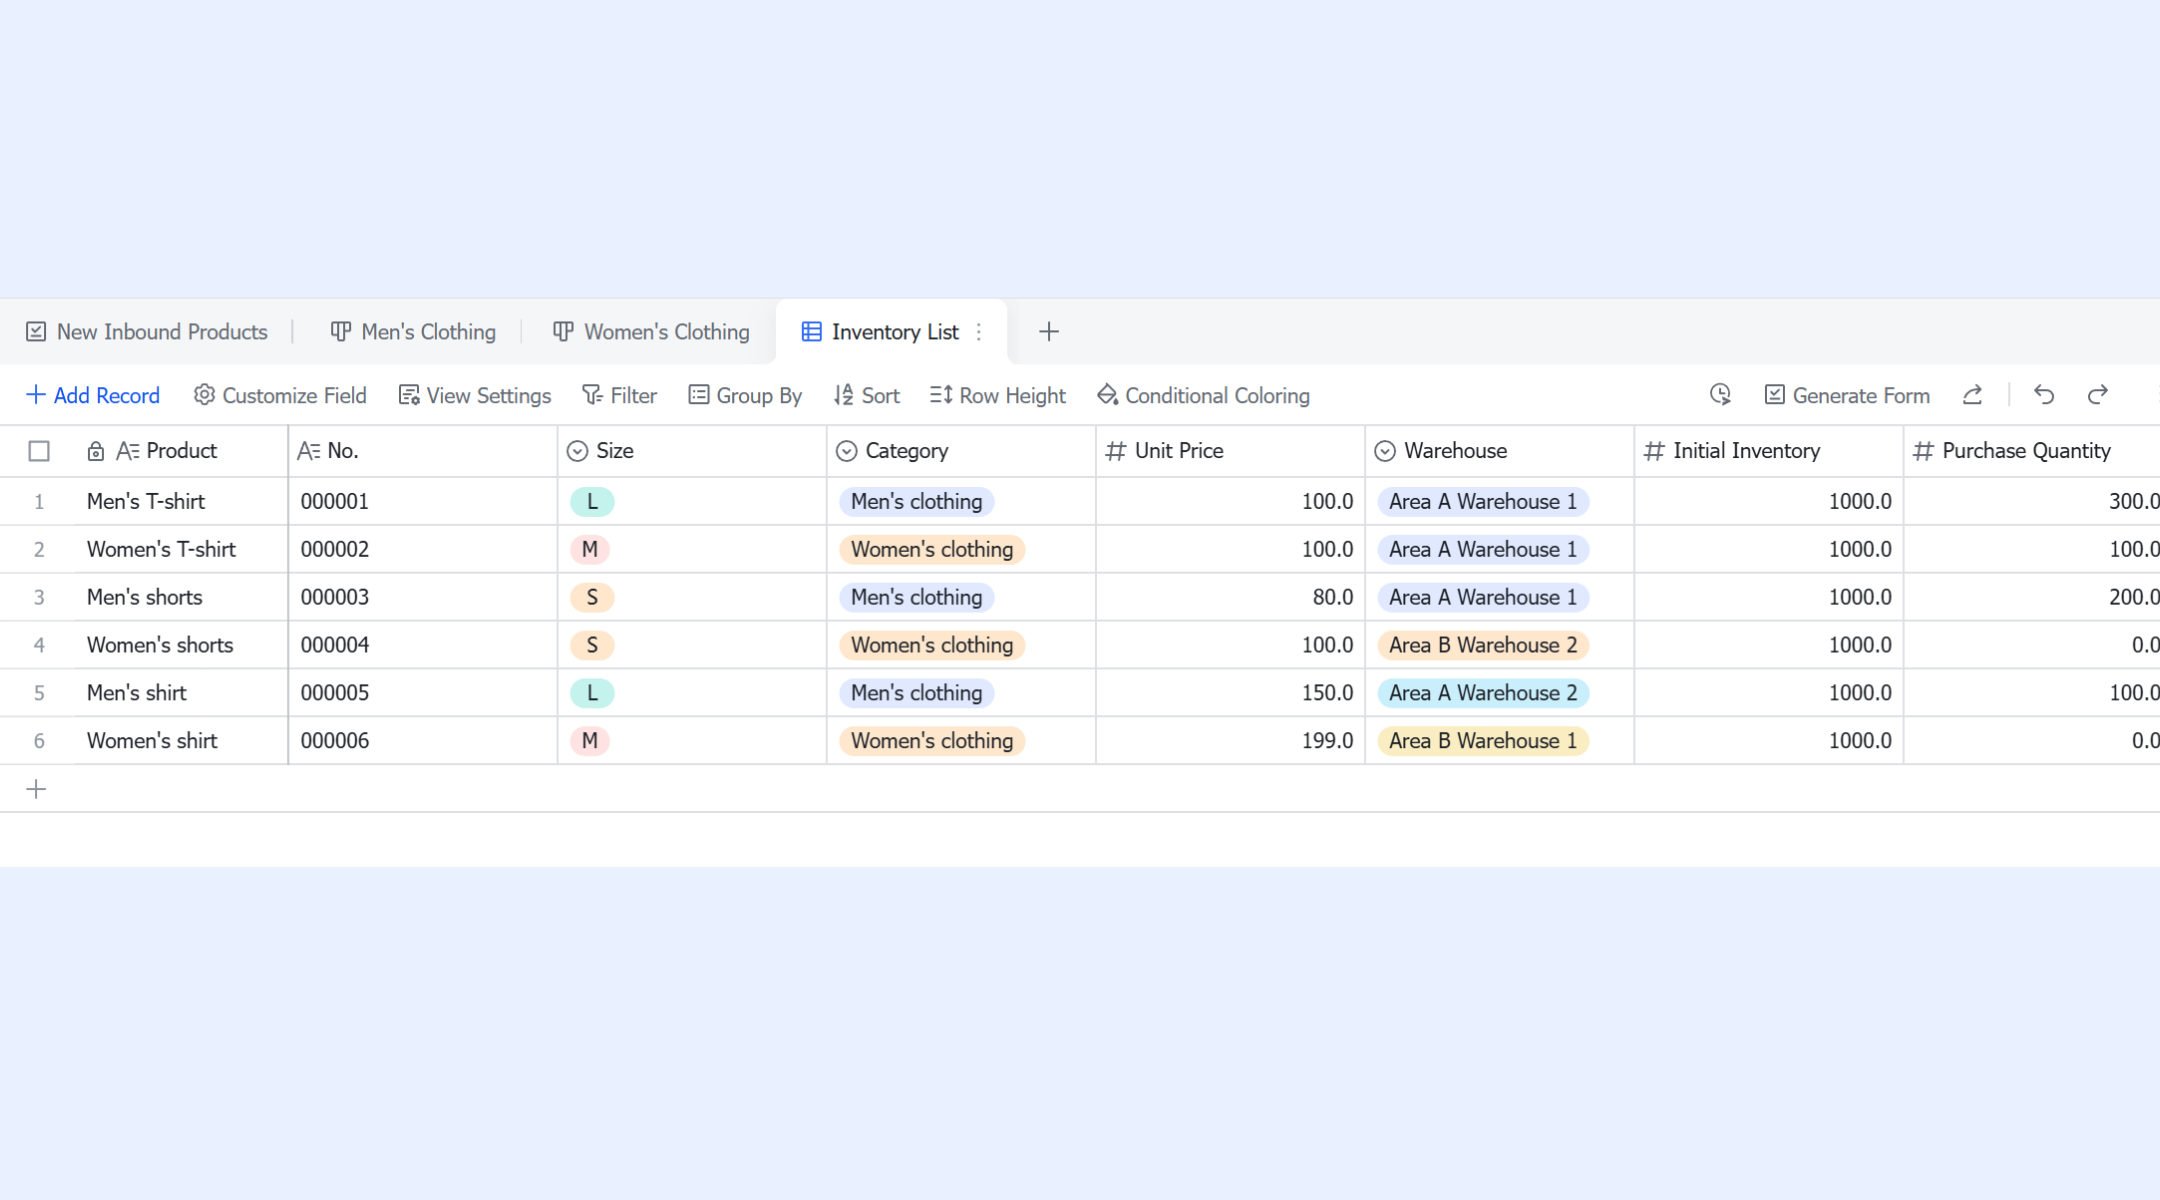The height and width of the screenshot is (1200, 2160).
Task: Redo the last action
Action: [2098, 395]
